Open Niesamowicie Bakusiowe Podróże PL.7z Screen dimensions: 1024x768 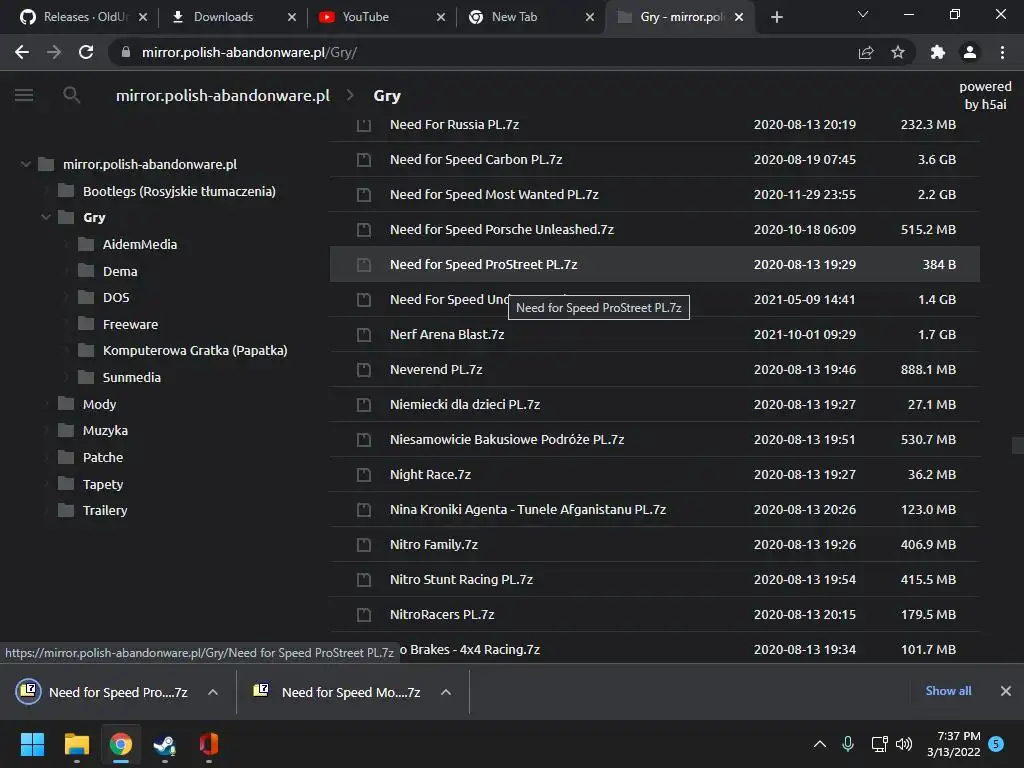pyautogui.click(x=507, y=440)
